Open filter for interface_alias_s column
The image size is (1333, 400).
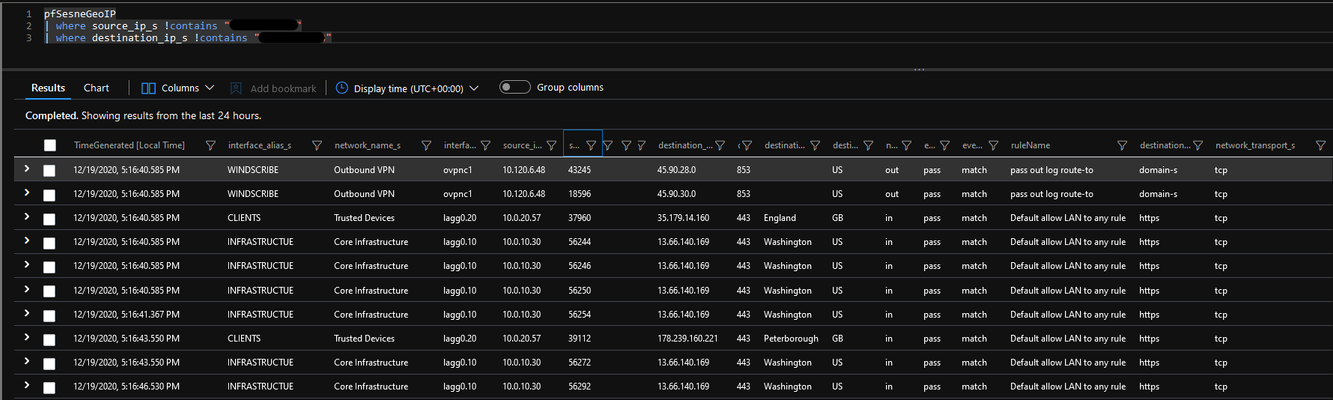(316, 145)
